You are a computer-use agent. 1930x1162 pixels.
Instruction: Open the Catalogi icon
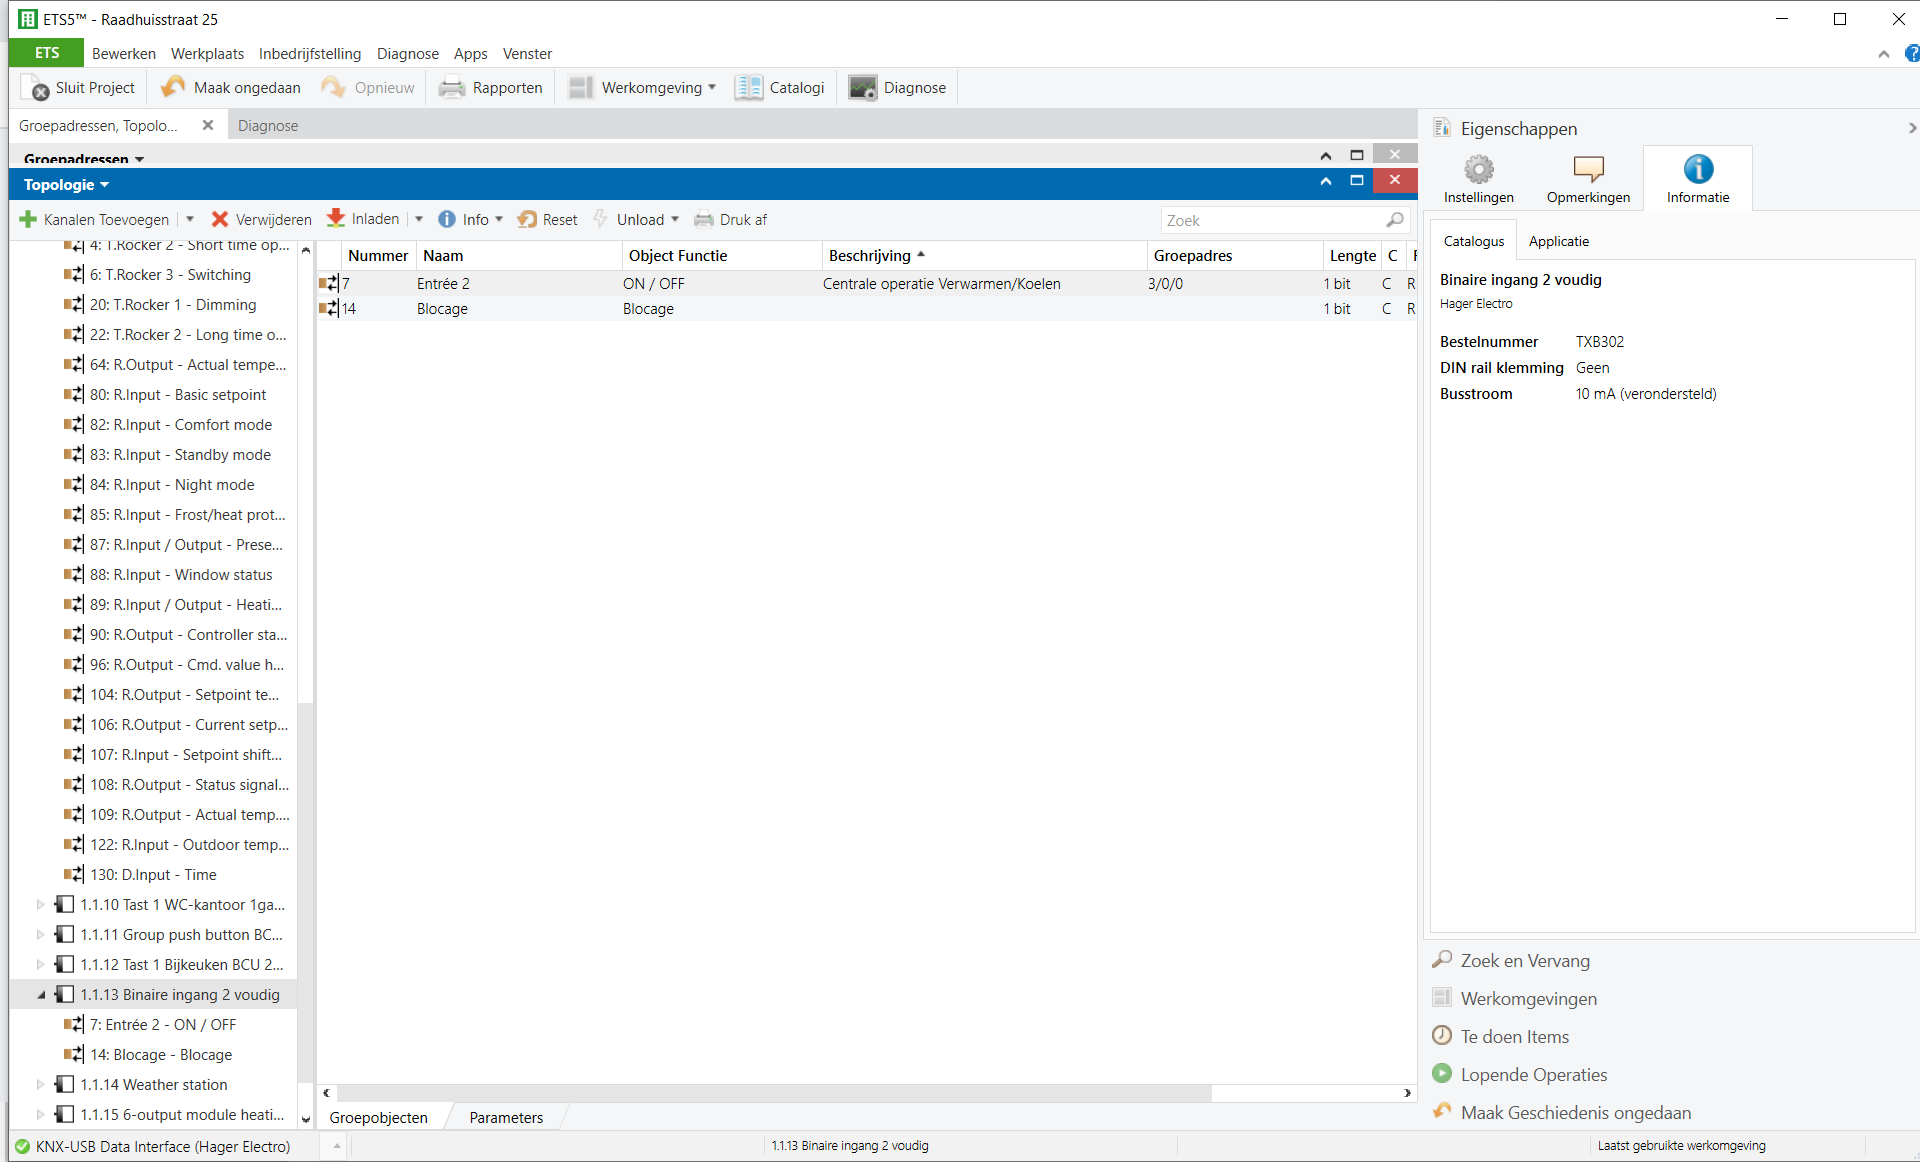[748, 88]
